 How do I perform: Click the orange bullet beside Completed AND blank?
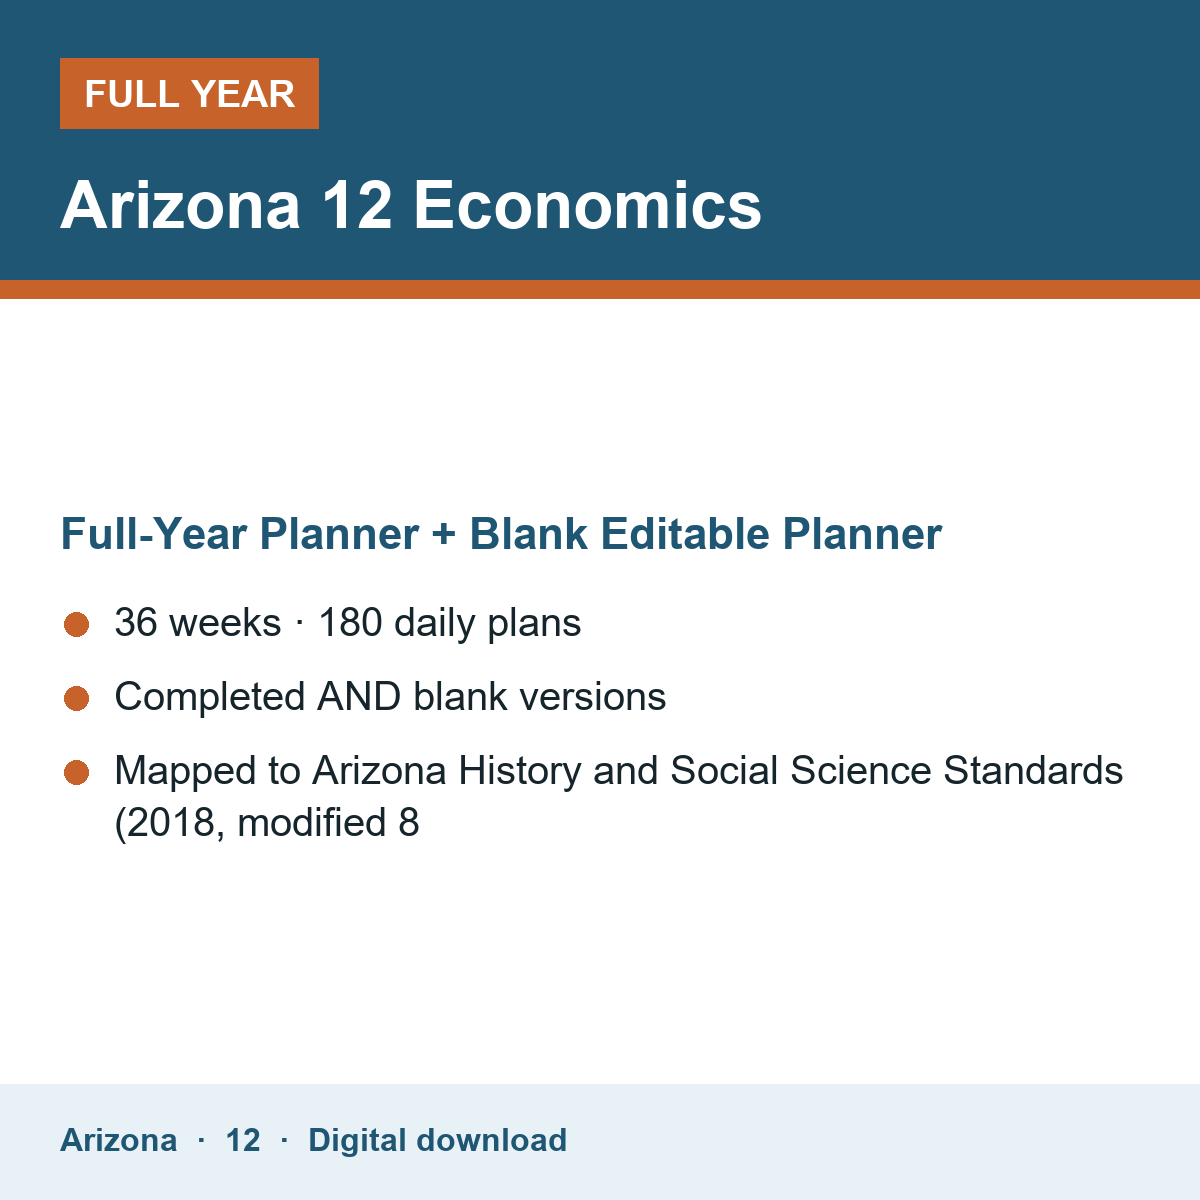[x=77, y=699]
